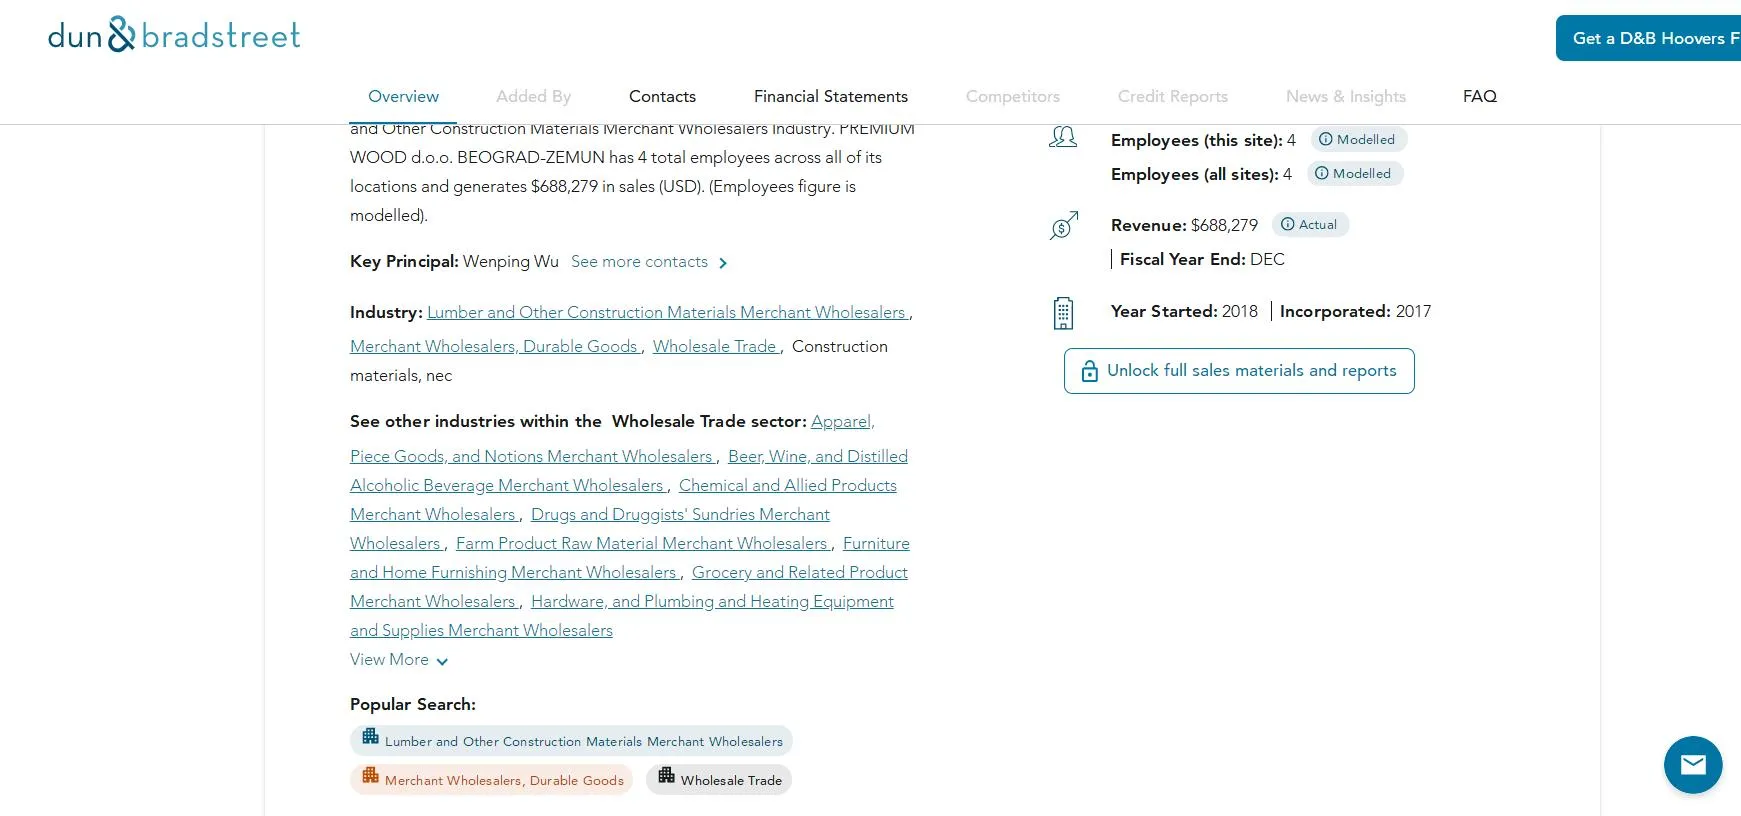Open the chat mail icon button

[1693, 765]
